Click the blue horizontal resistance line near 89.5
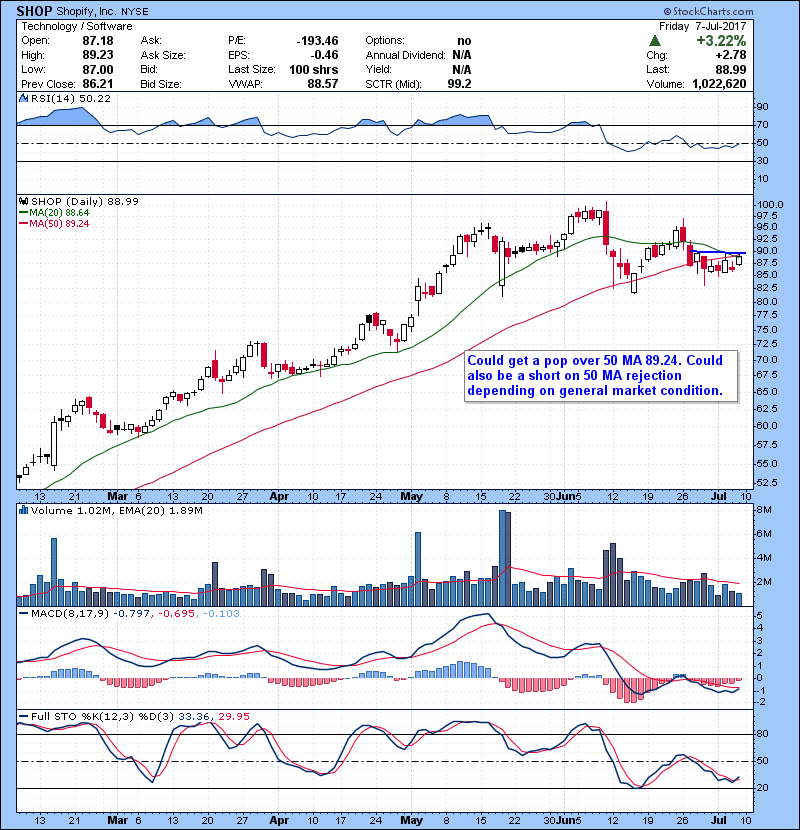800x830 pixels. (x=718, y=252)
